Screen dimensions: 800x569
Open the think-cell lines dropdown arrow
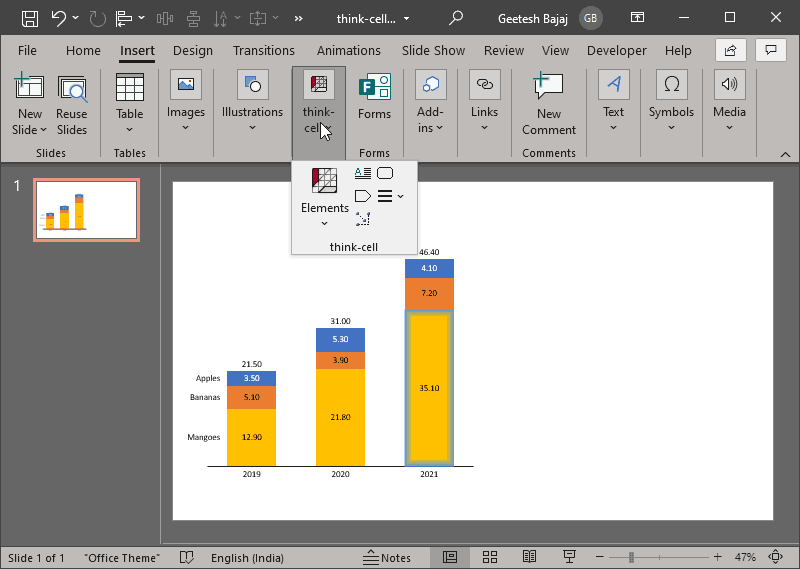[x=400, y=196]
